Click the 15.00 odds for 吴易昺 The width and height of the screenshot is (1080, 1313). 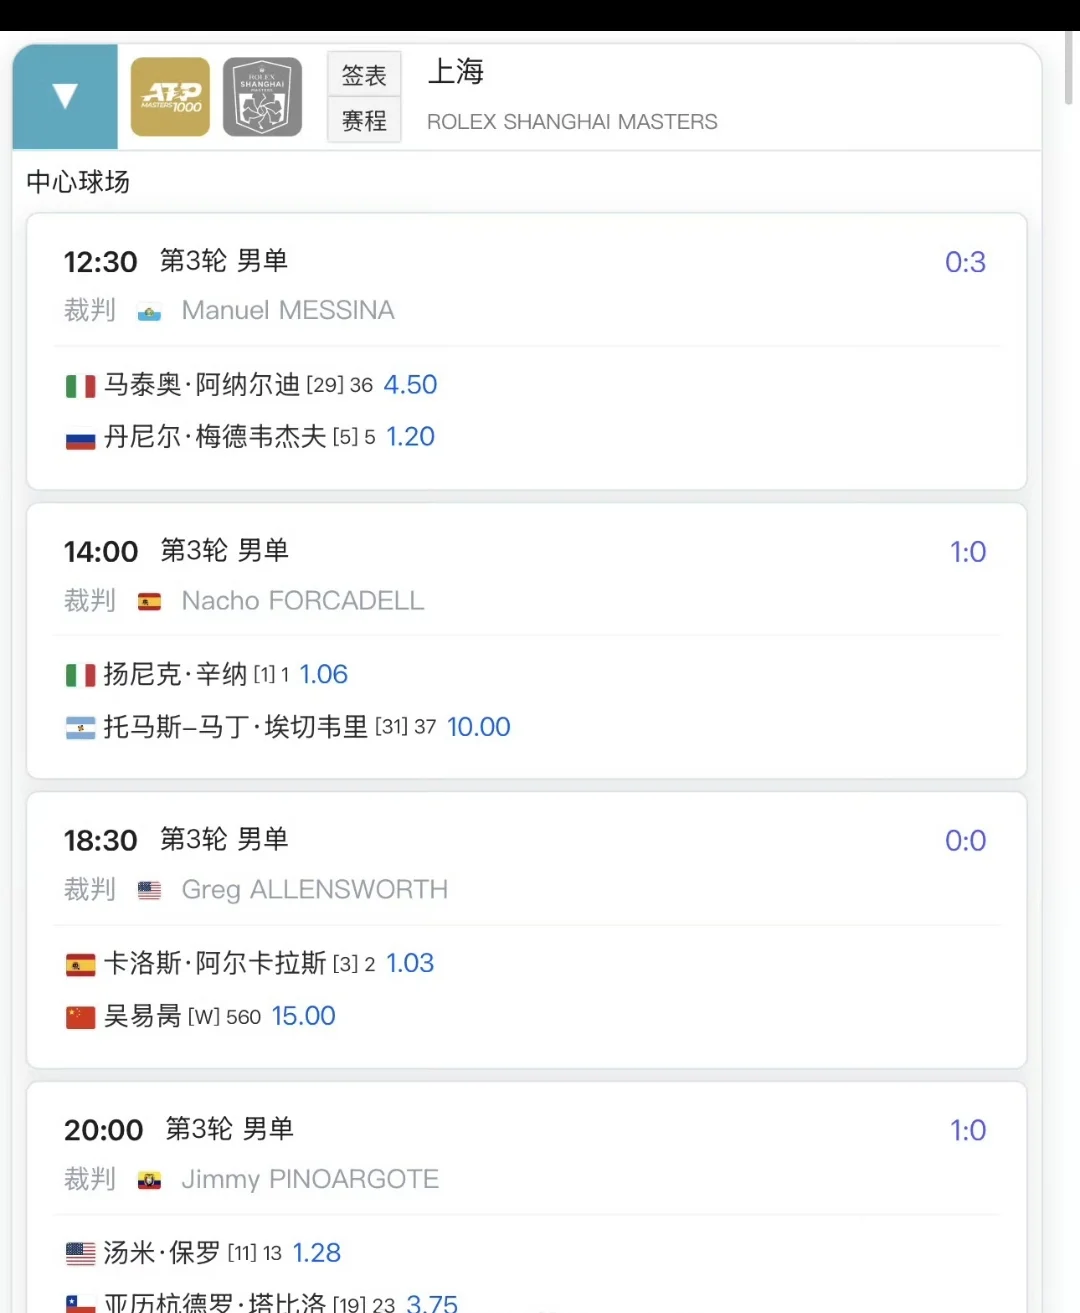pos(303,1016)
